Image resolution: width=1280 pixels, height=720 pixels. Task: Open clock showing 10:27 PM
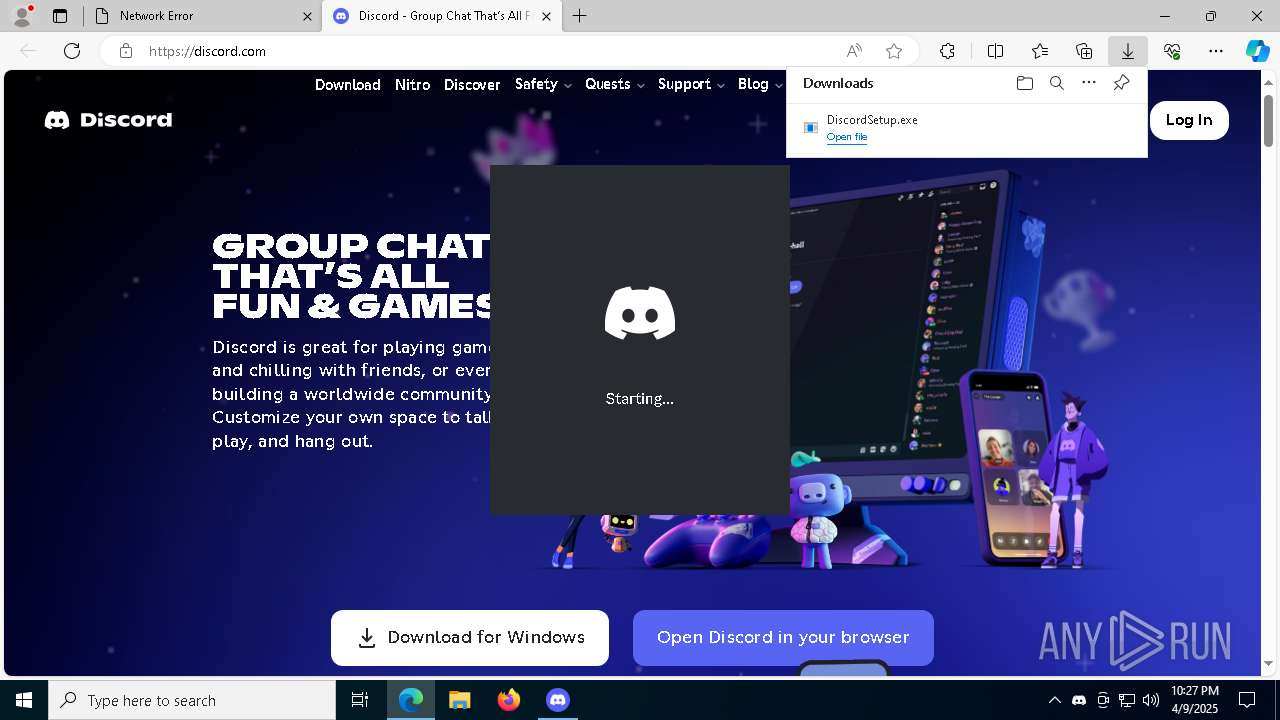(1195, 700)
